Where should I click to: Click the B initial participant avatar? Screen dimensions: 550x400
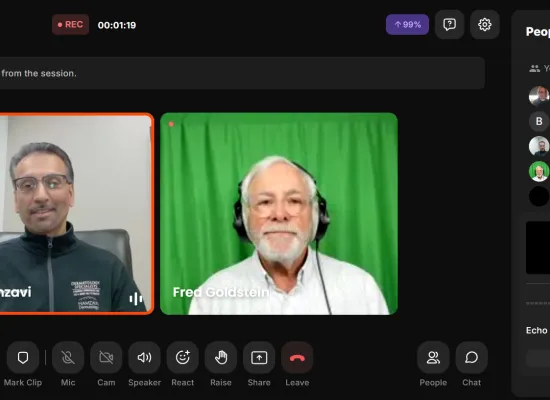539,121
